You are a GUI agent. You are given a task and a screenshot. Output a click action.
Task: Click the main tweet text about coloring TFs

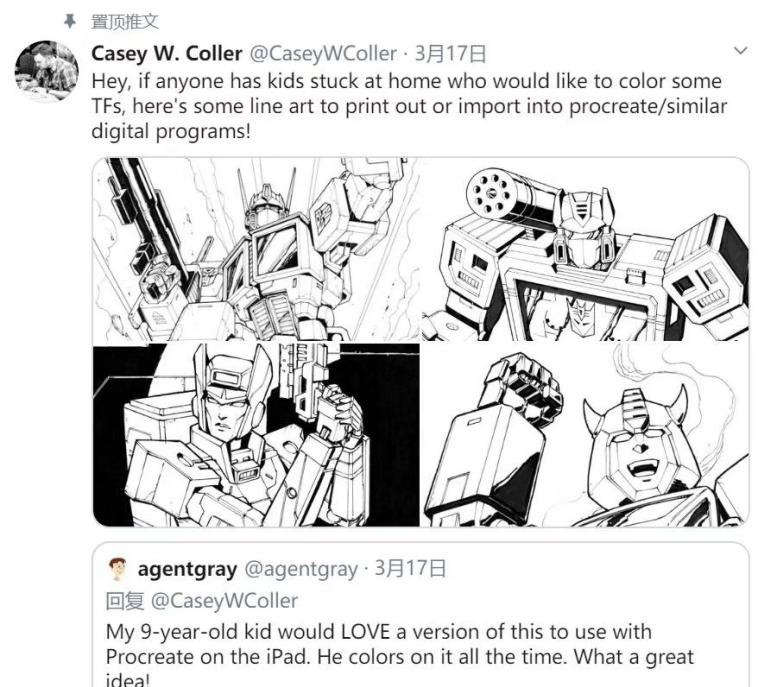(x=408, y=106)
